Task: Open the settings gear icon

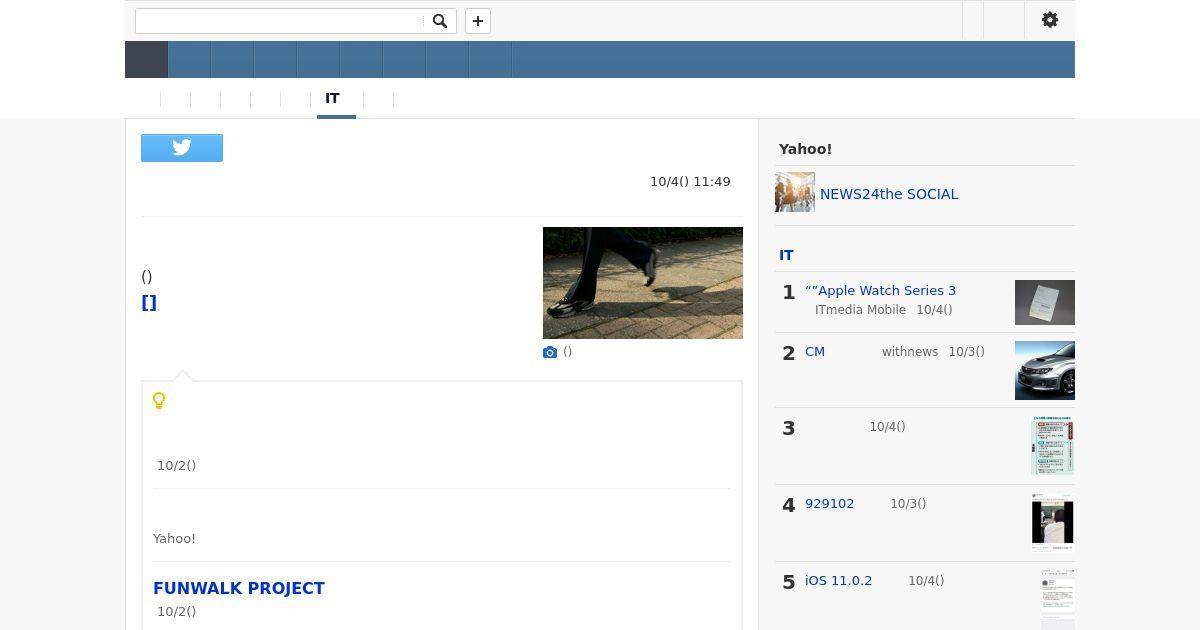Action: pyautogui.click(x=1050, y=20)
